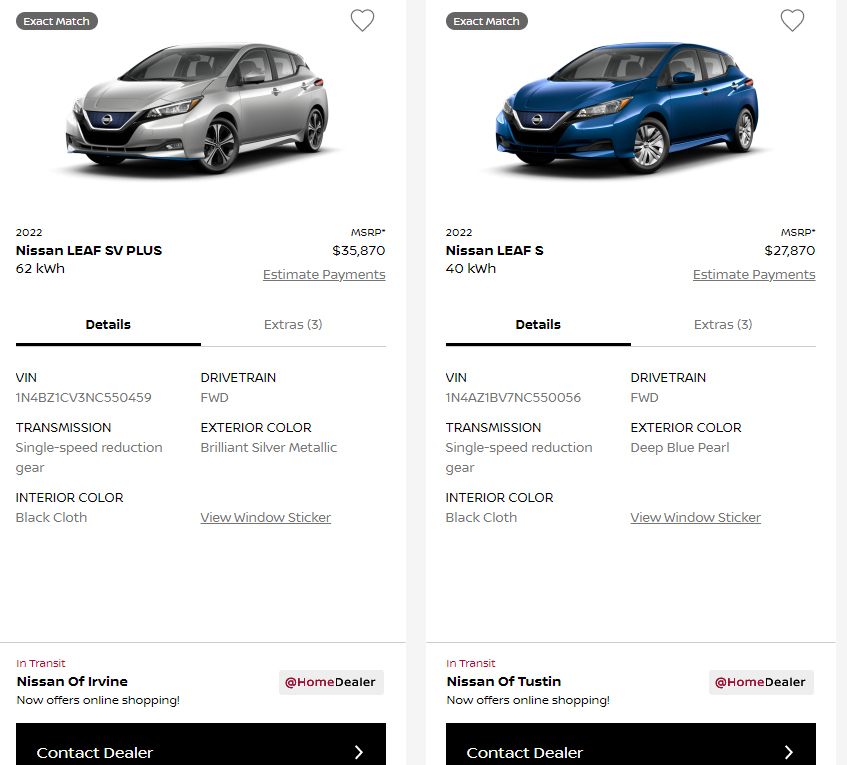The width and height of the screenshot is (847, 765).
Task: Click VIN 1N4BZ1CV3NC550459
Action: coord(84,398)
